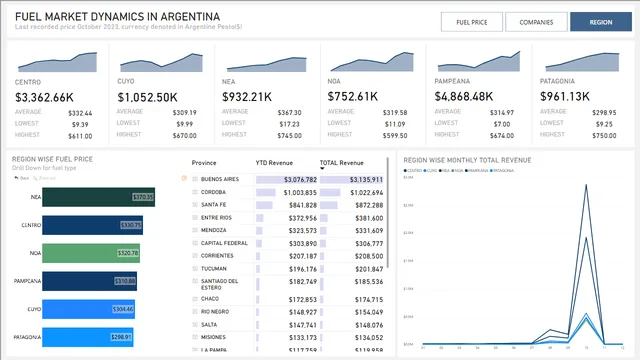640x360 pixels.
Task: Click the PATAGONIA total value $961.13K
Action: click(x=565, y=96)
